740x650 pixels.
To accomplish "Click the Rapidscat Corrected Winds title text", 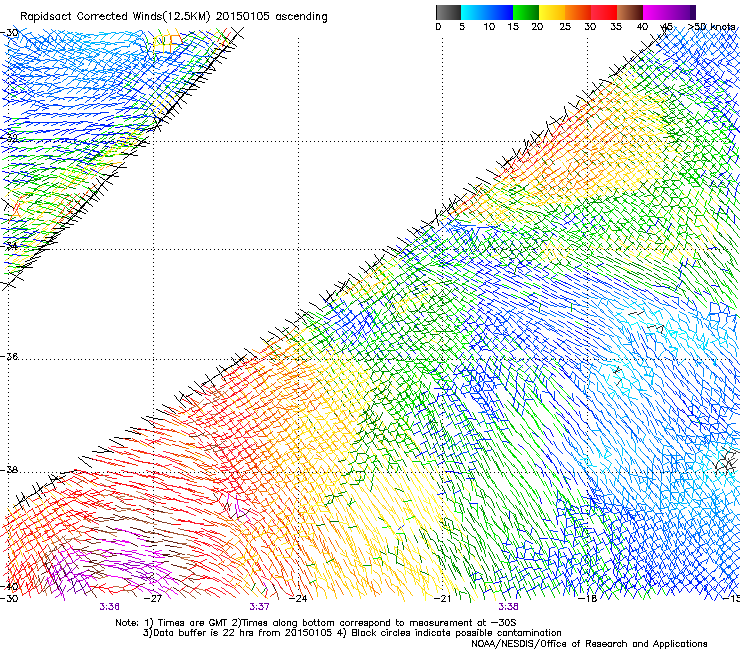I will point(174,17).
